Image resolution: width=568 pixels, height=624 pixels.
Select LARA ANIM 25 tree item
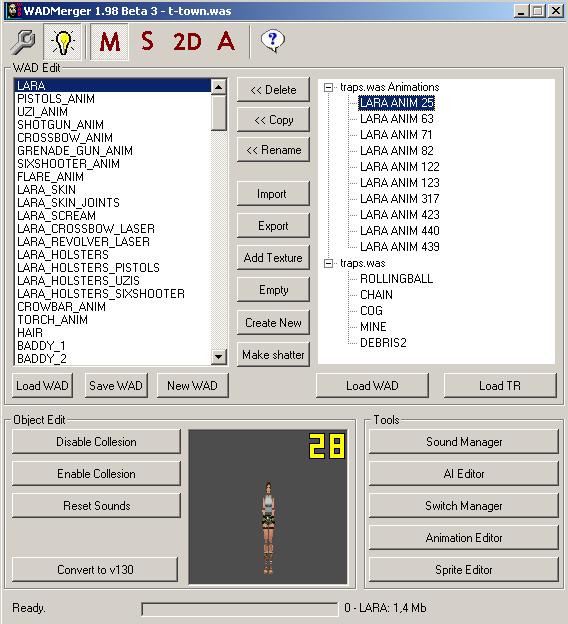(396, 103)
